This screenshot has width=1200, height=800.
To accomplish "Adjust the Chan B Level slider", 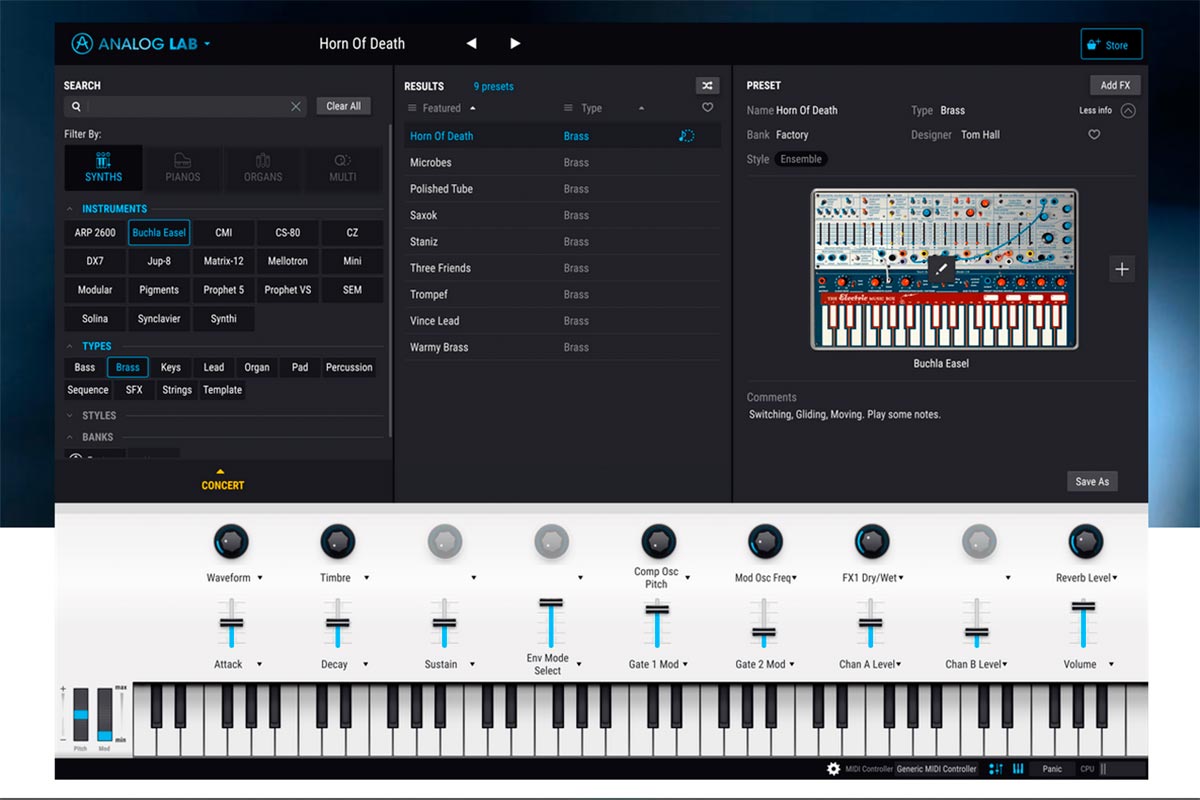I will (x=977, y=632).
